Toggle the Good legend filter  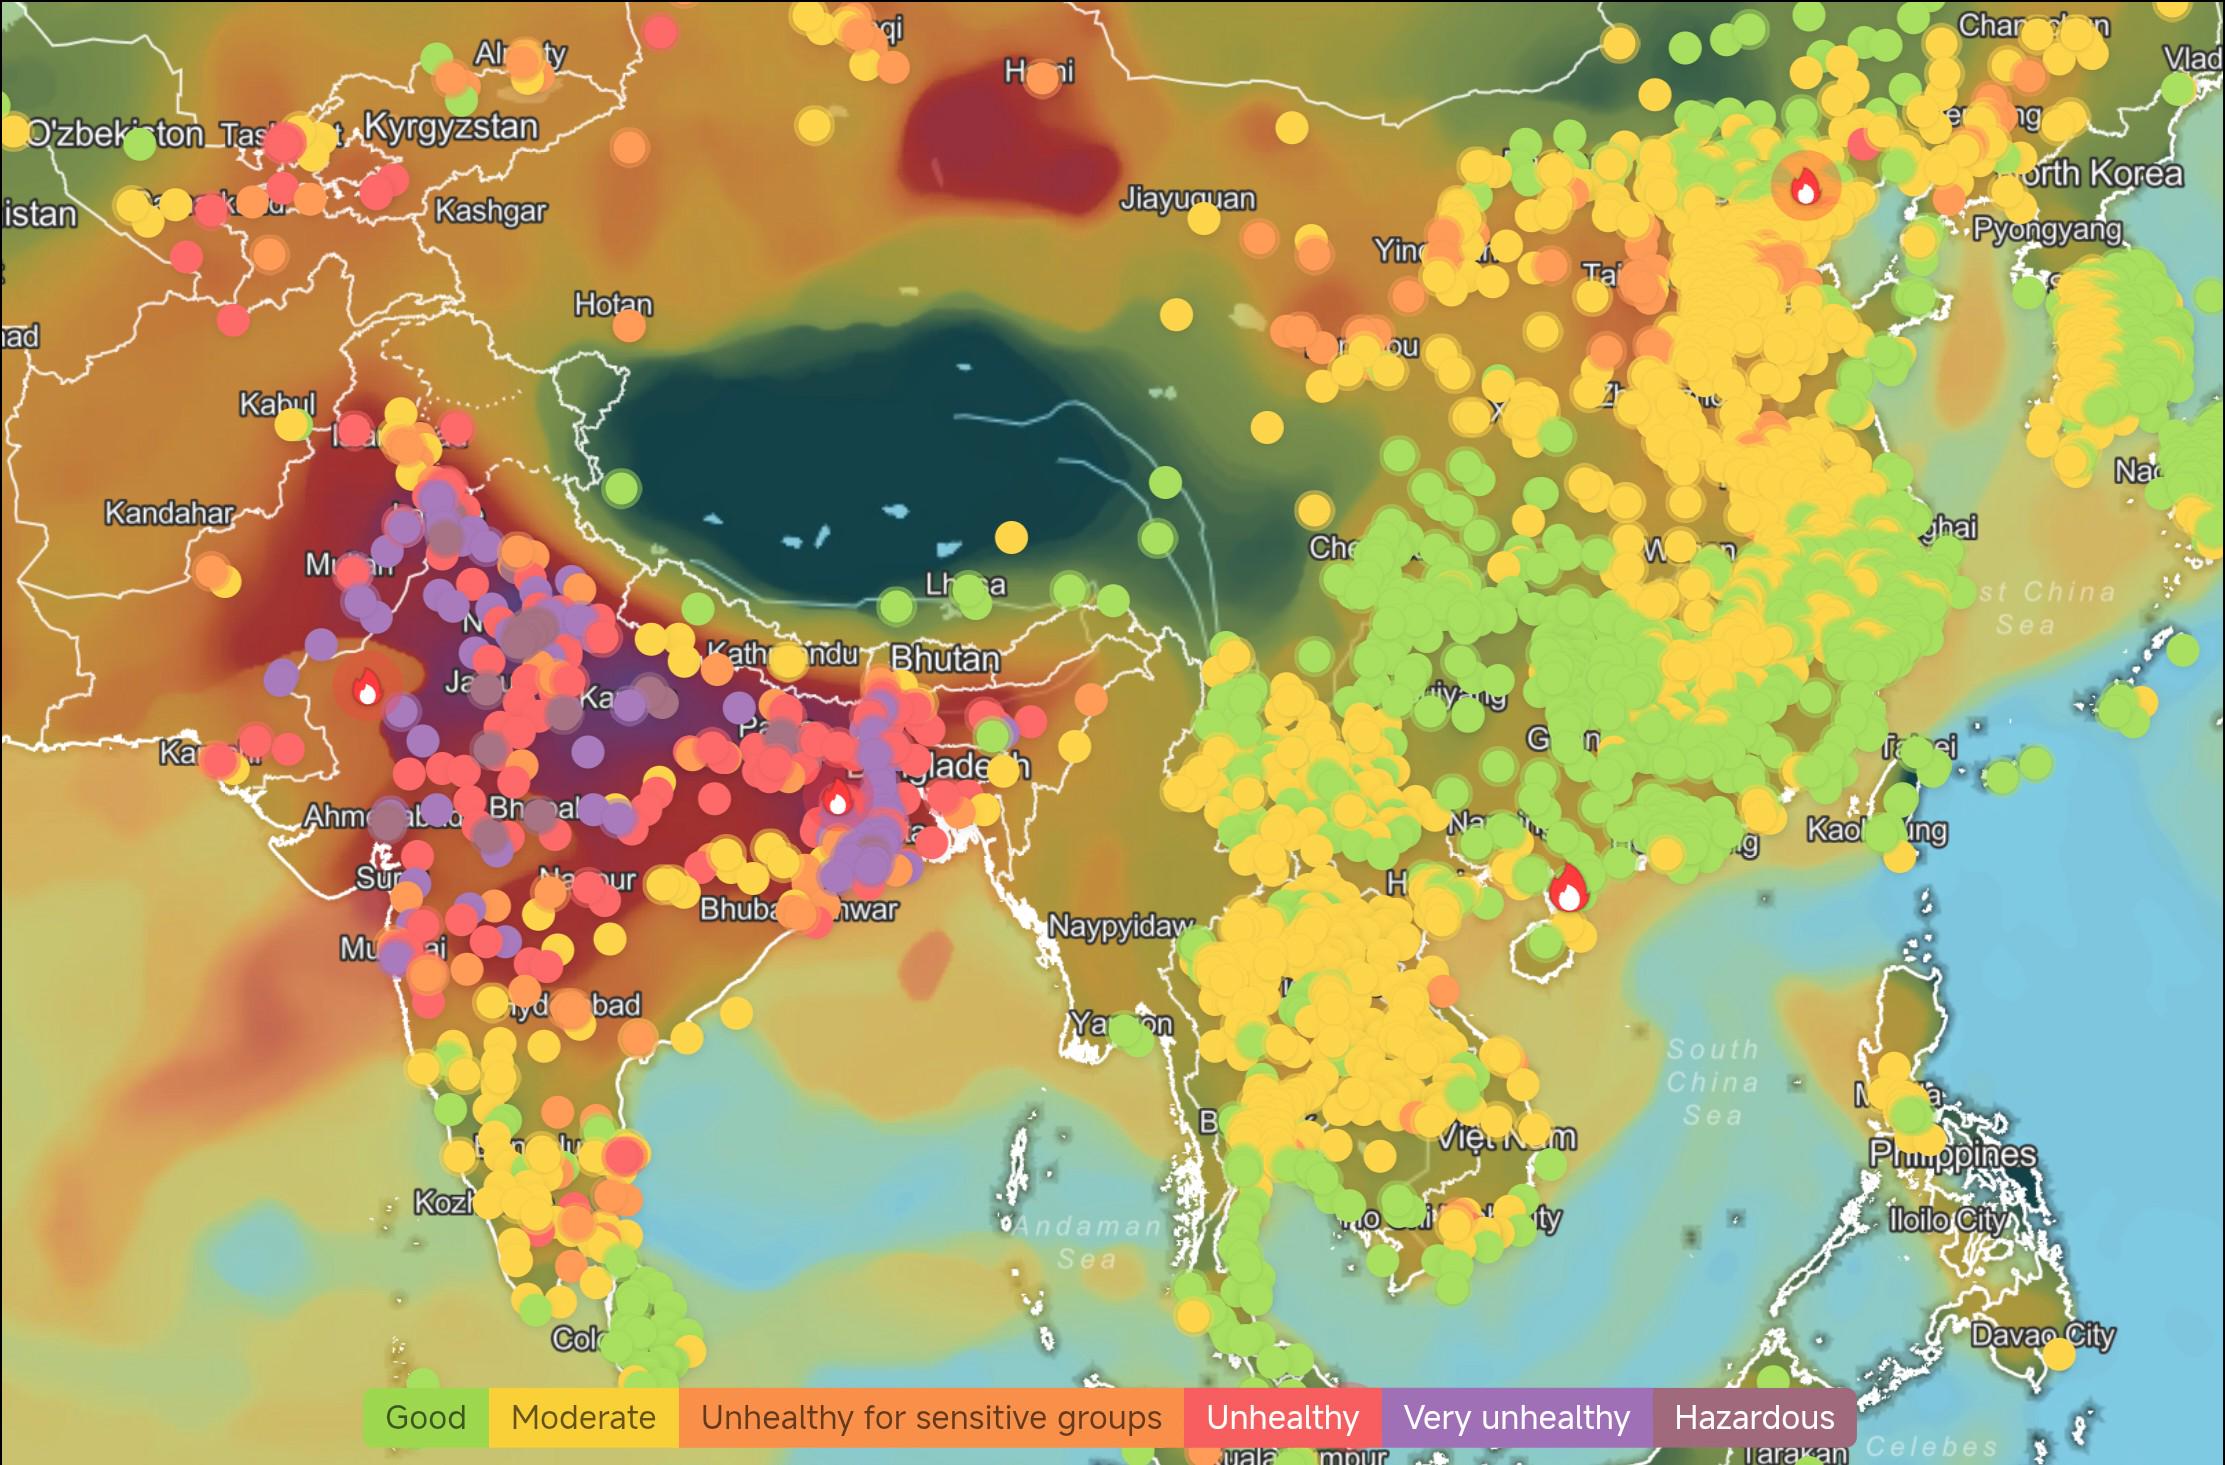pos(424,1417)
